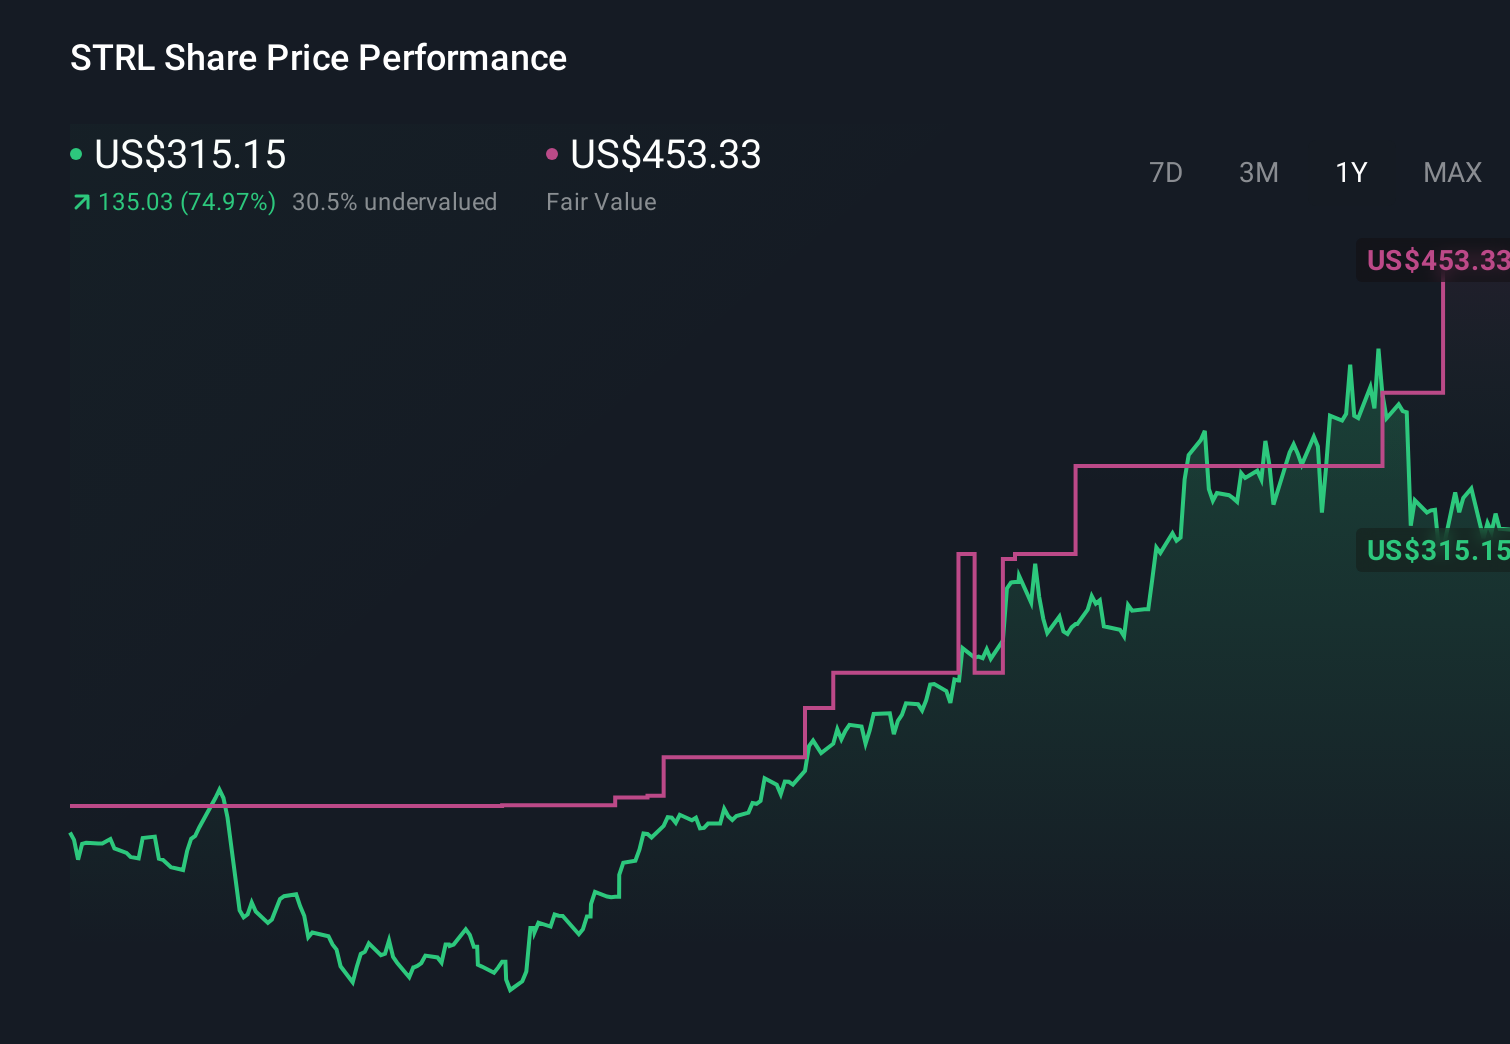Click the STRL Share Price Performance title

click(x=317, y=58)
